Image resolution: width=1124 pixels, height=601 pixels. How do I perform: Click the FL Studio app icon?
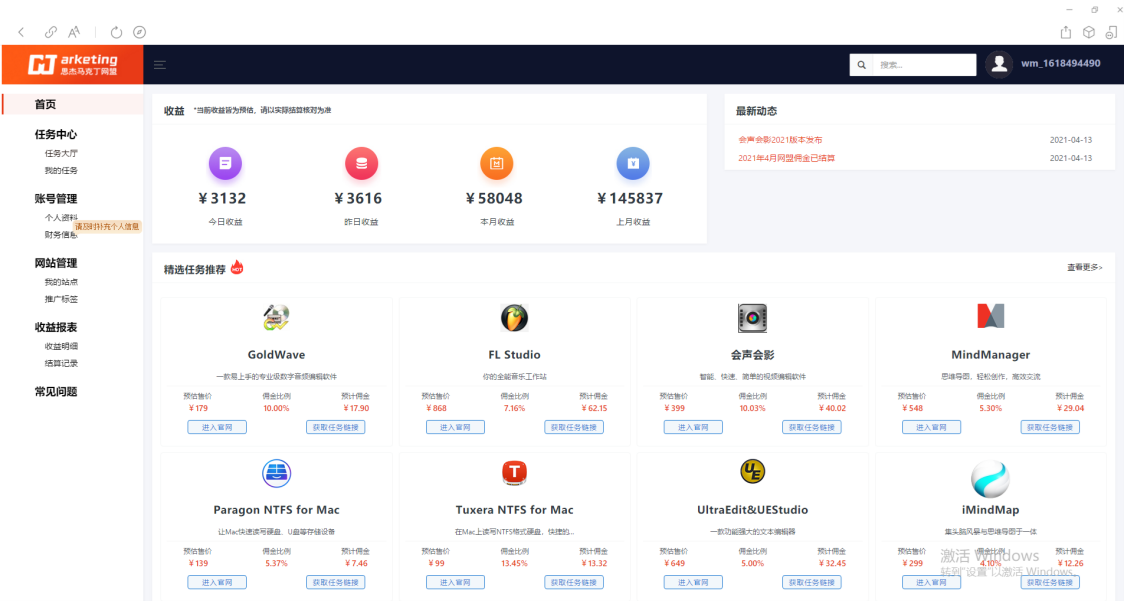(513, 318)
